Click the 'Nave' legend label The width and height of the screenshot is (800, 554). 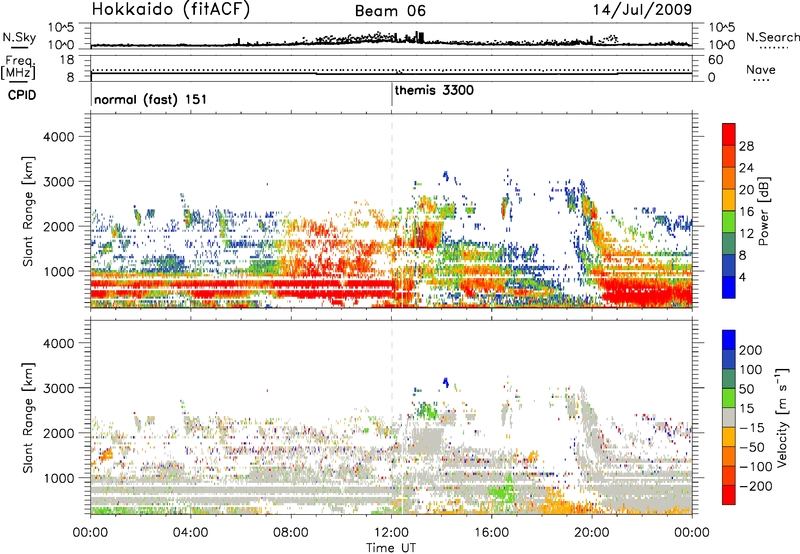click(761, 70)
